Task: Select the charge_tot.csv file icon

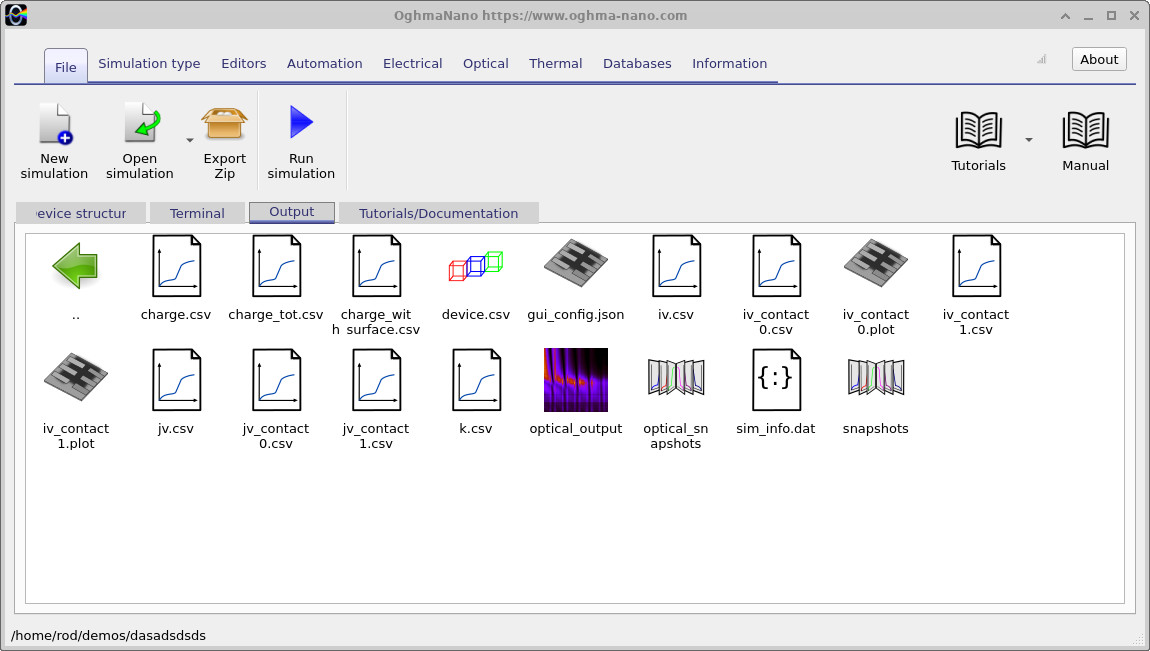Action: pyautogui.click(x=276, y=265)
